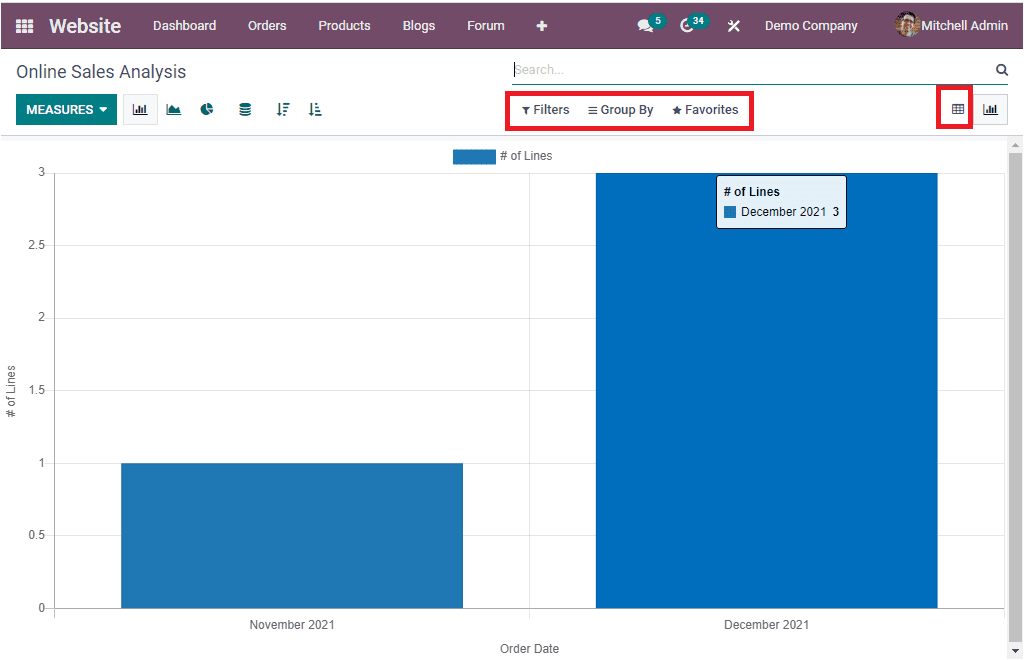Switch to the pivot table view
Viewport: 1024px width, 660px height.
point(956,108)
